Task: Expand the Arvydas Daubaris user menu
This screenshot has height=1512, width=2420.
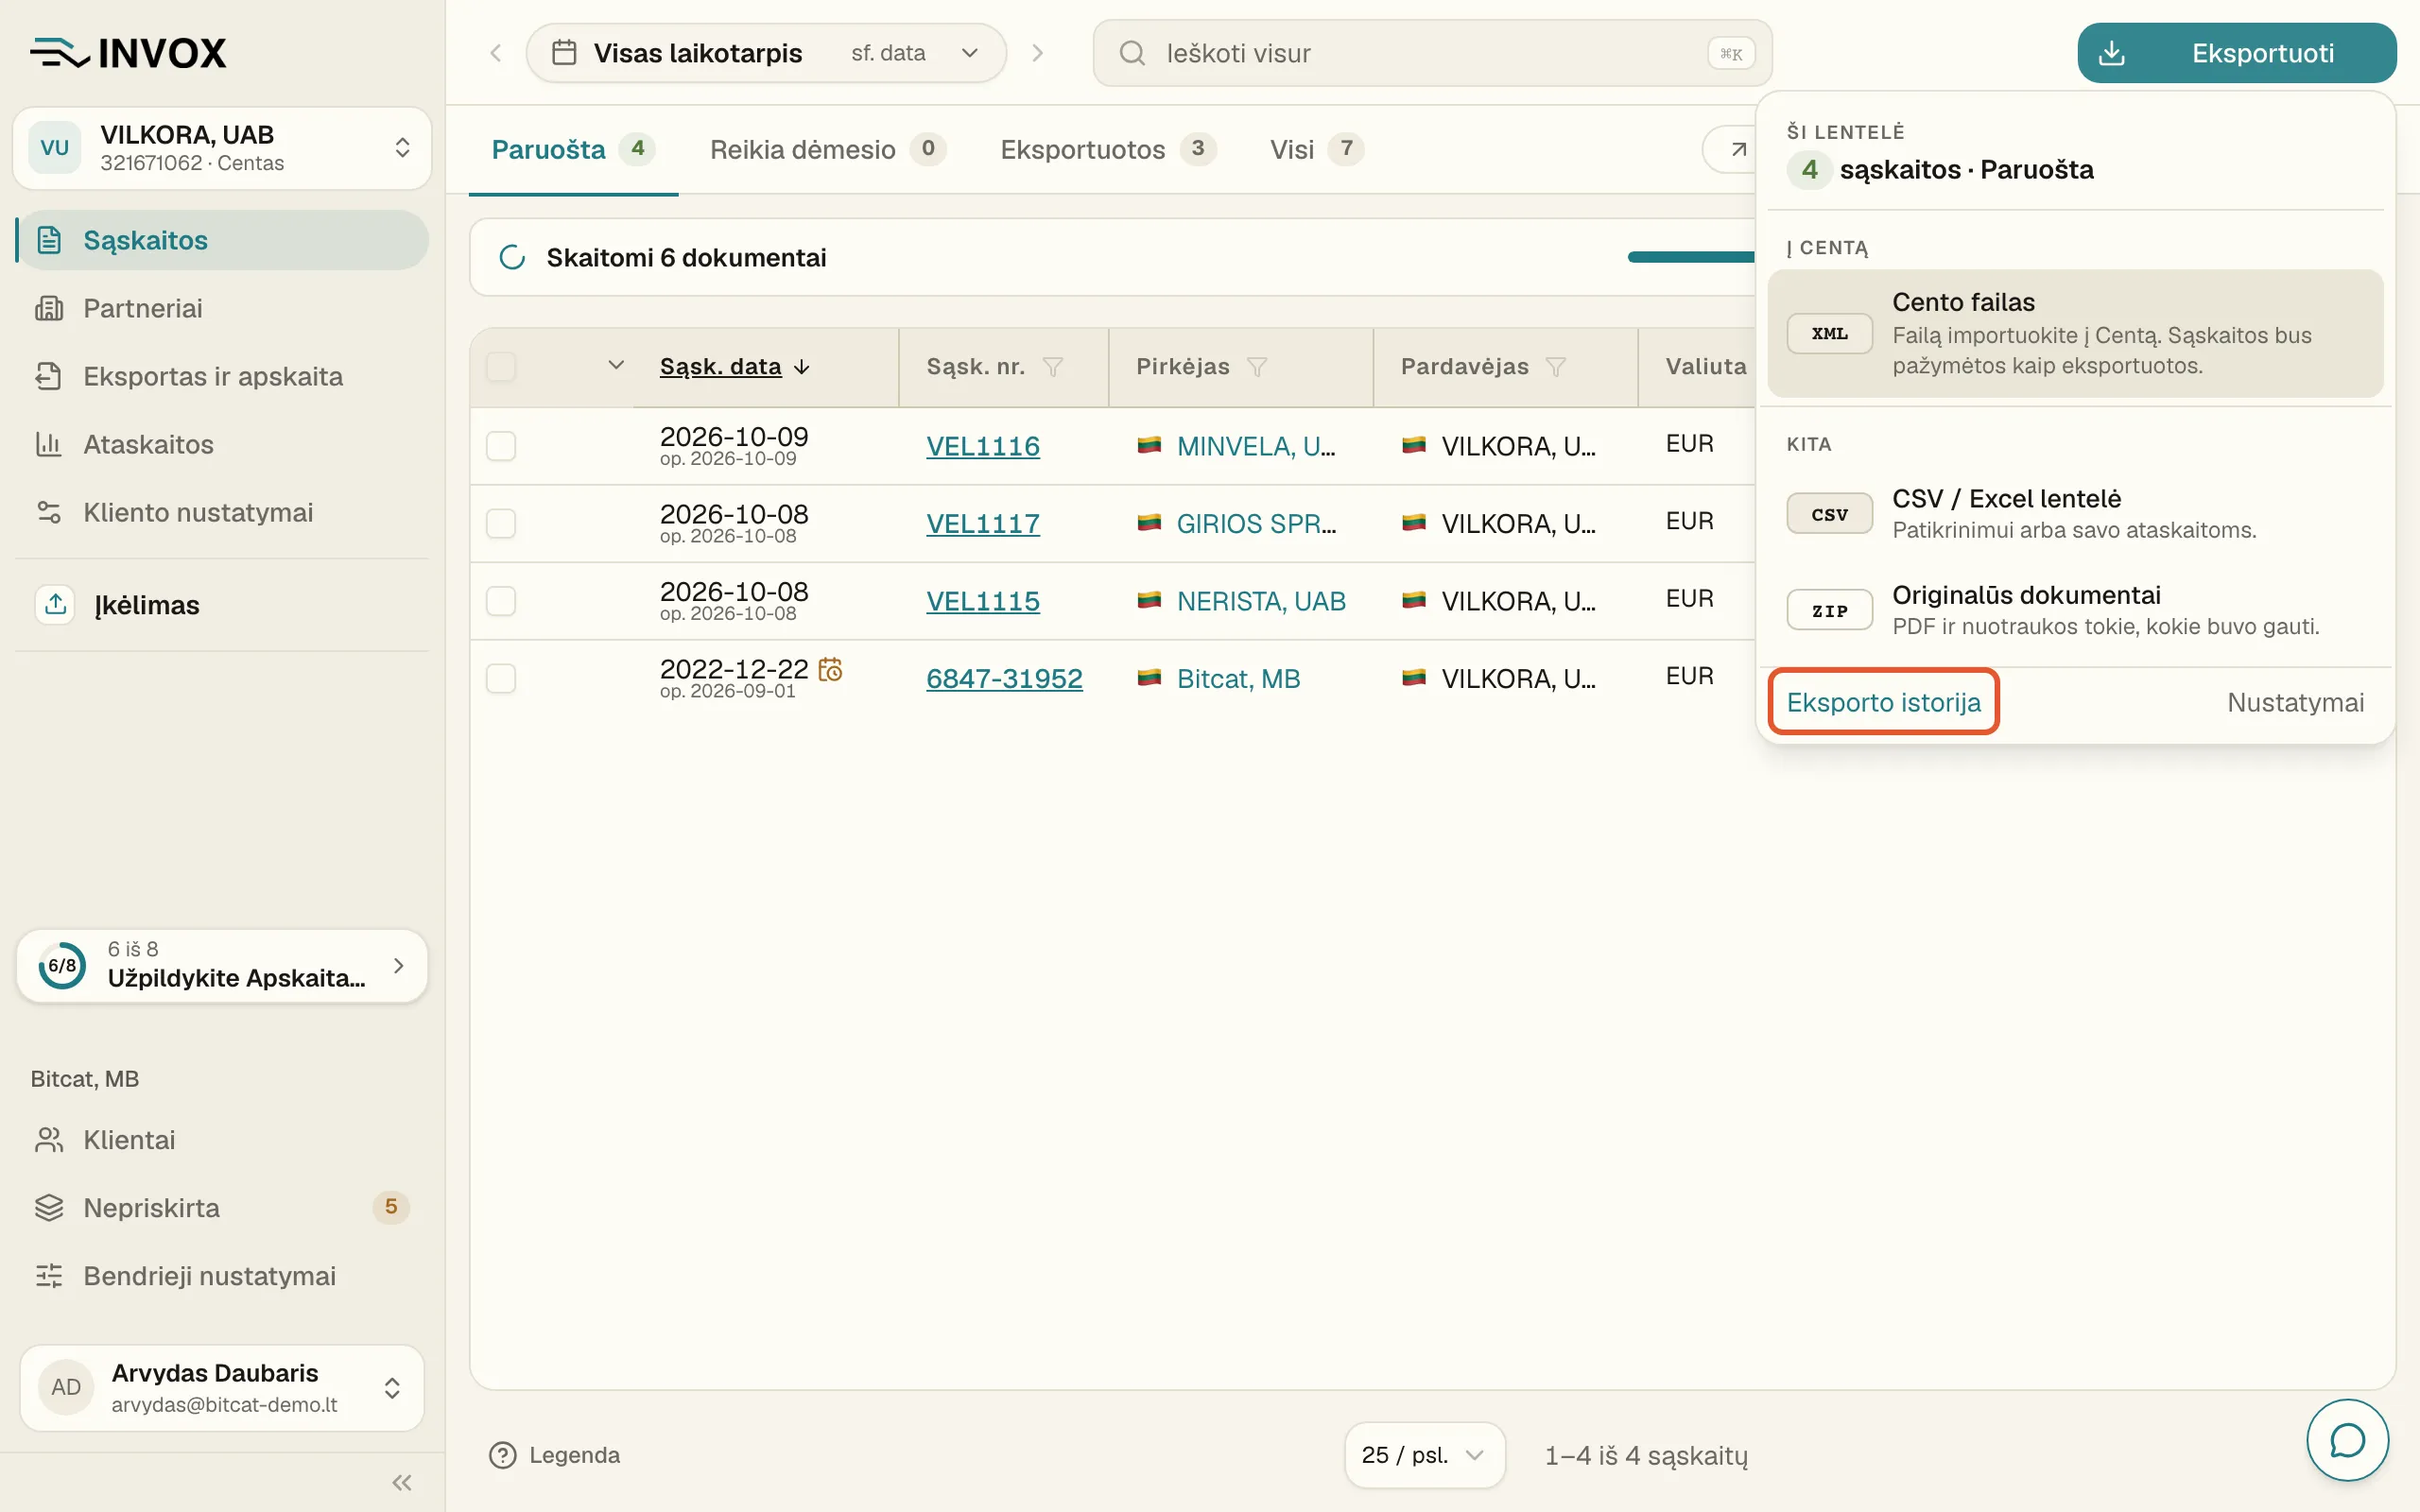Action: (222, 1388)
